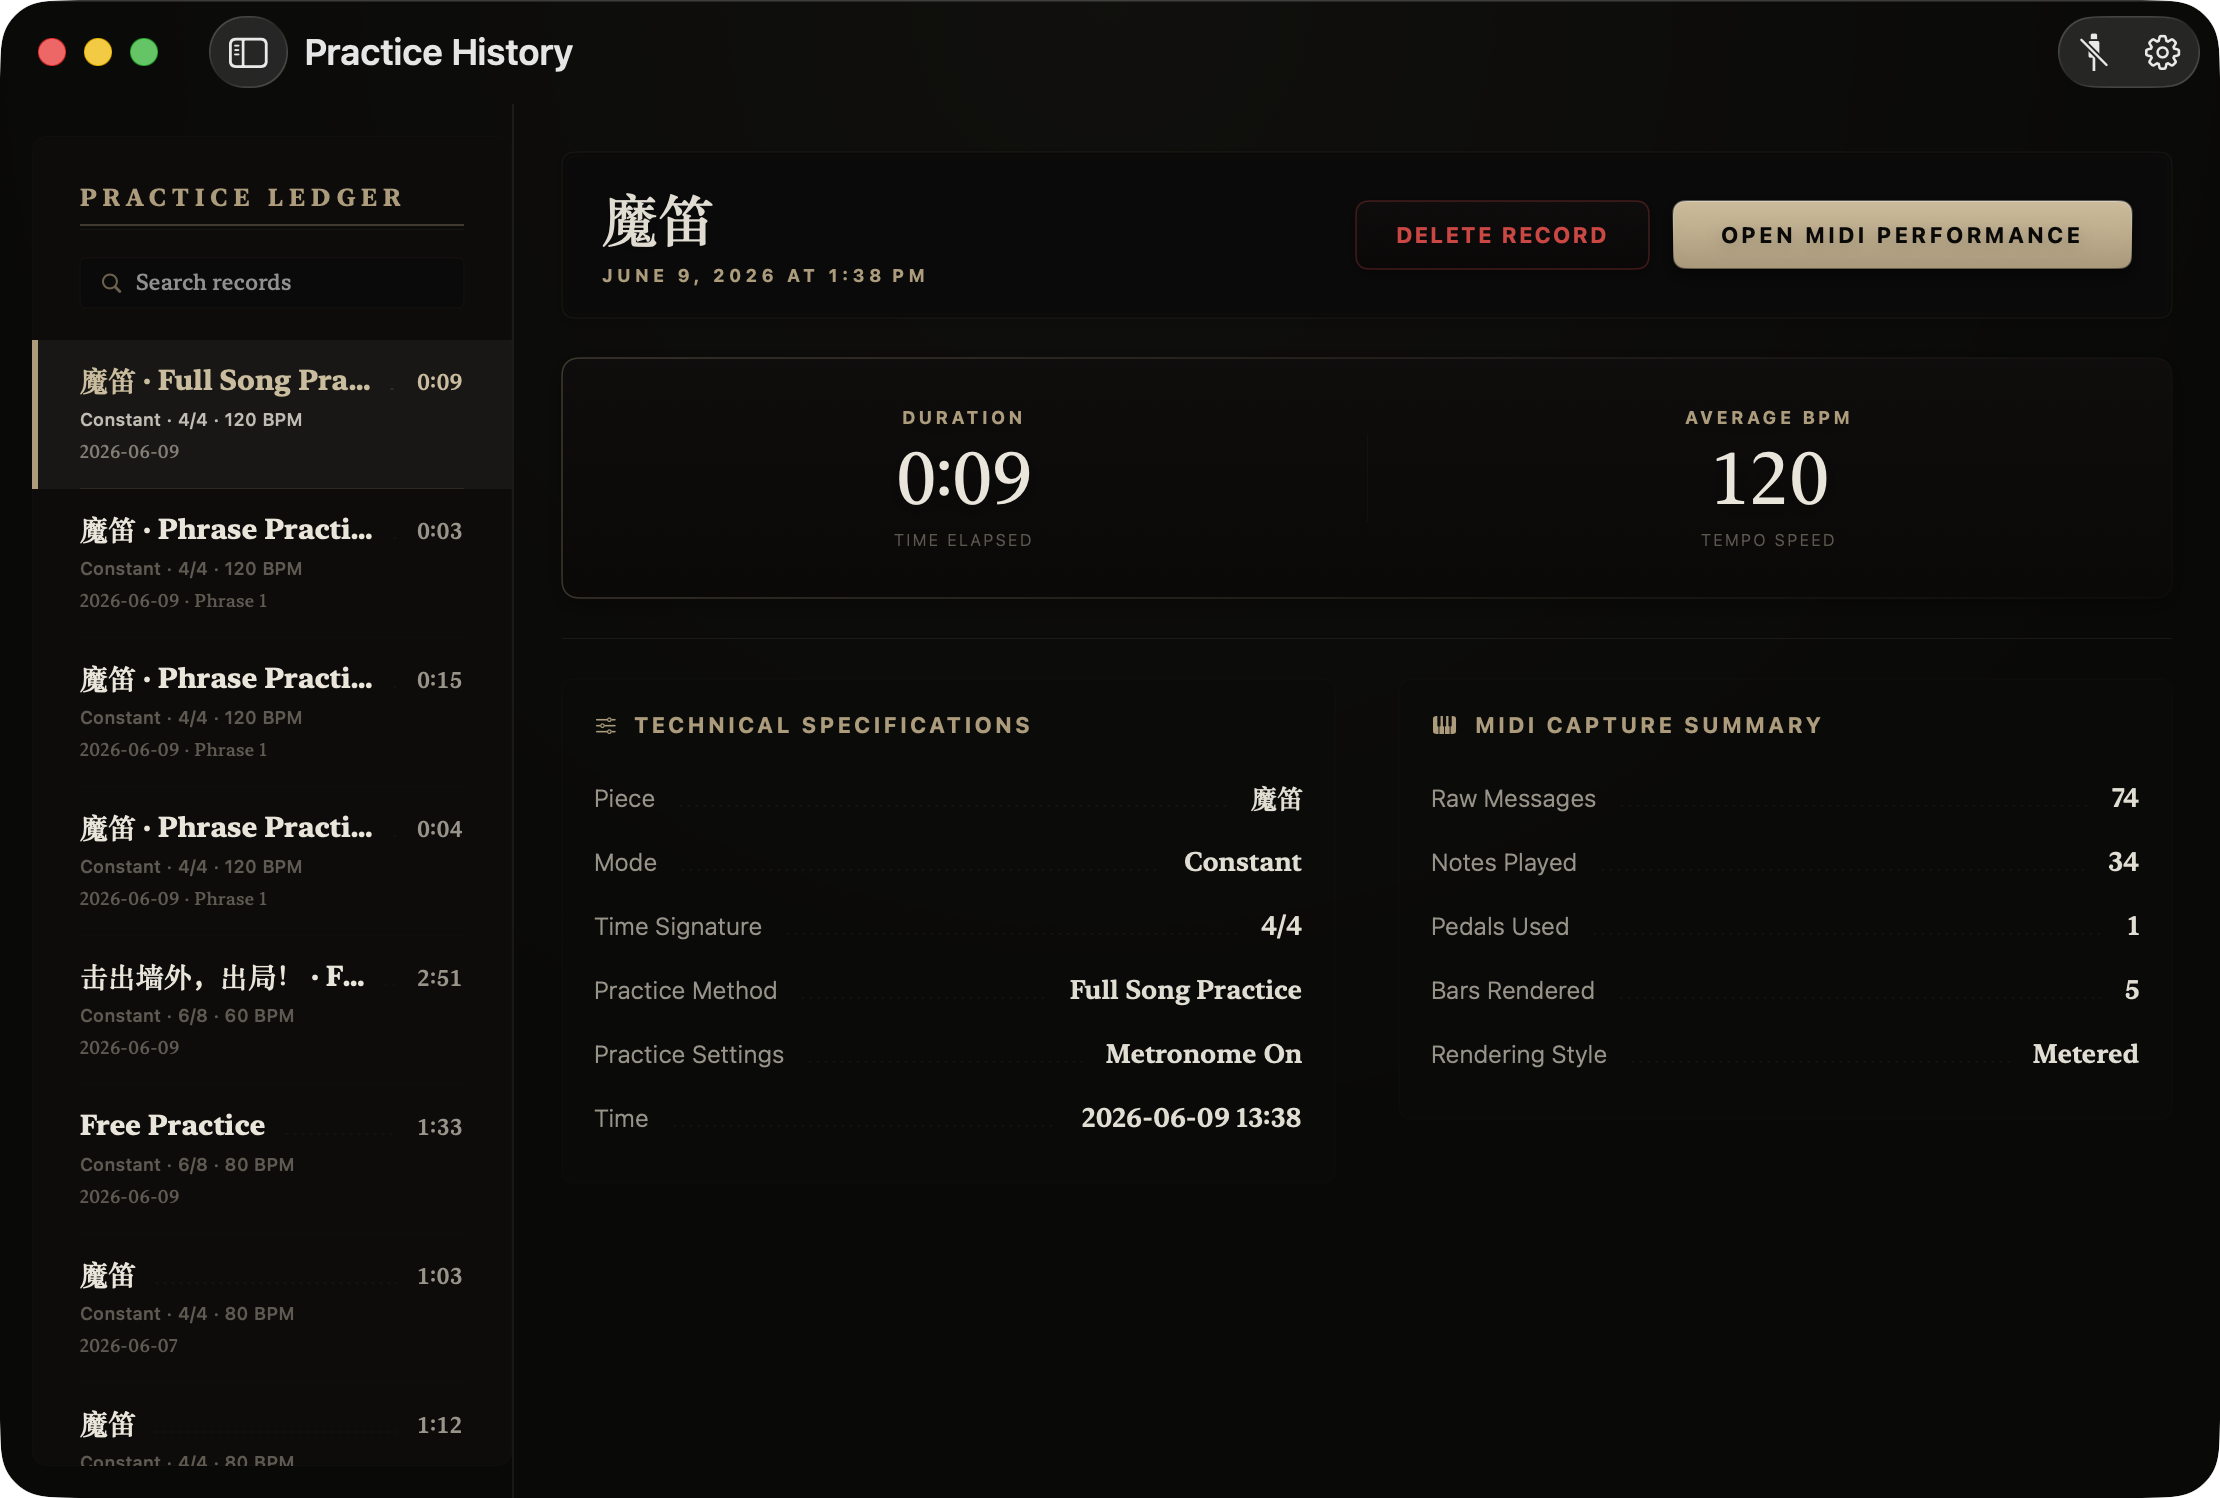Click the Time Signature value 4/4
Viewport: 2220px width, 1498px height.
click(1281, 926)
